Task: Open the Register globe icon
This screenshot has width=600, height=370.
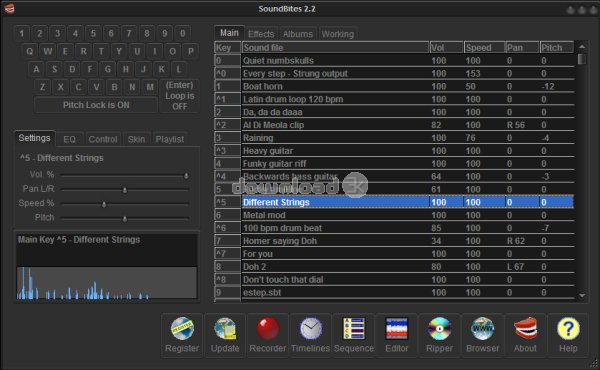Action: pyautogui.click(x=182, y=329)
